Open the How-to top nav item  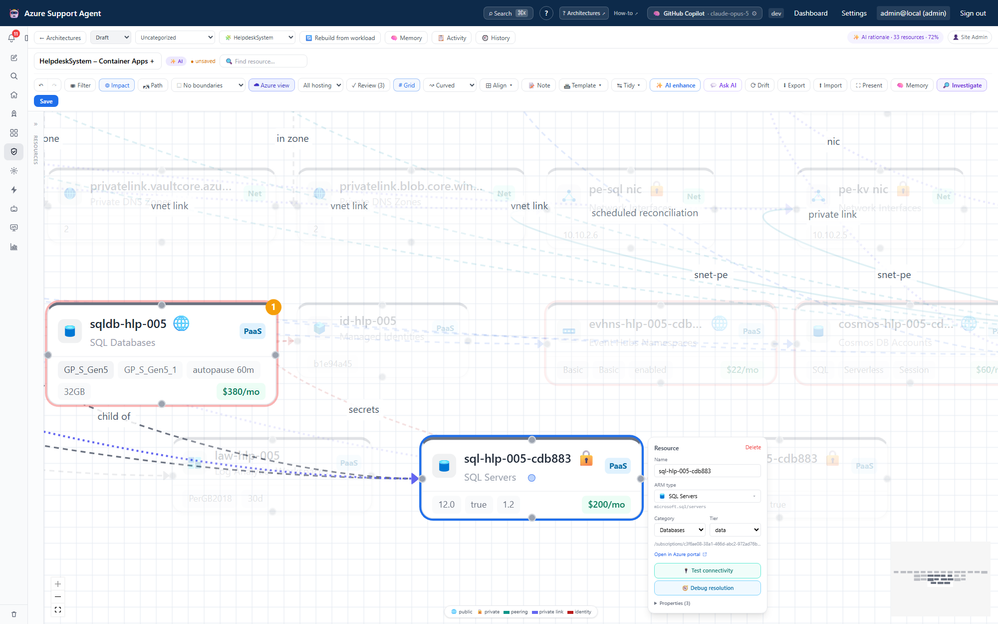625,13
